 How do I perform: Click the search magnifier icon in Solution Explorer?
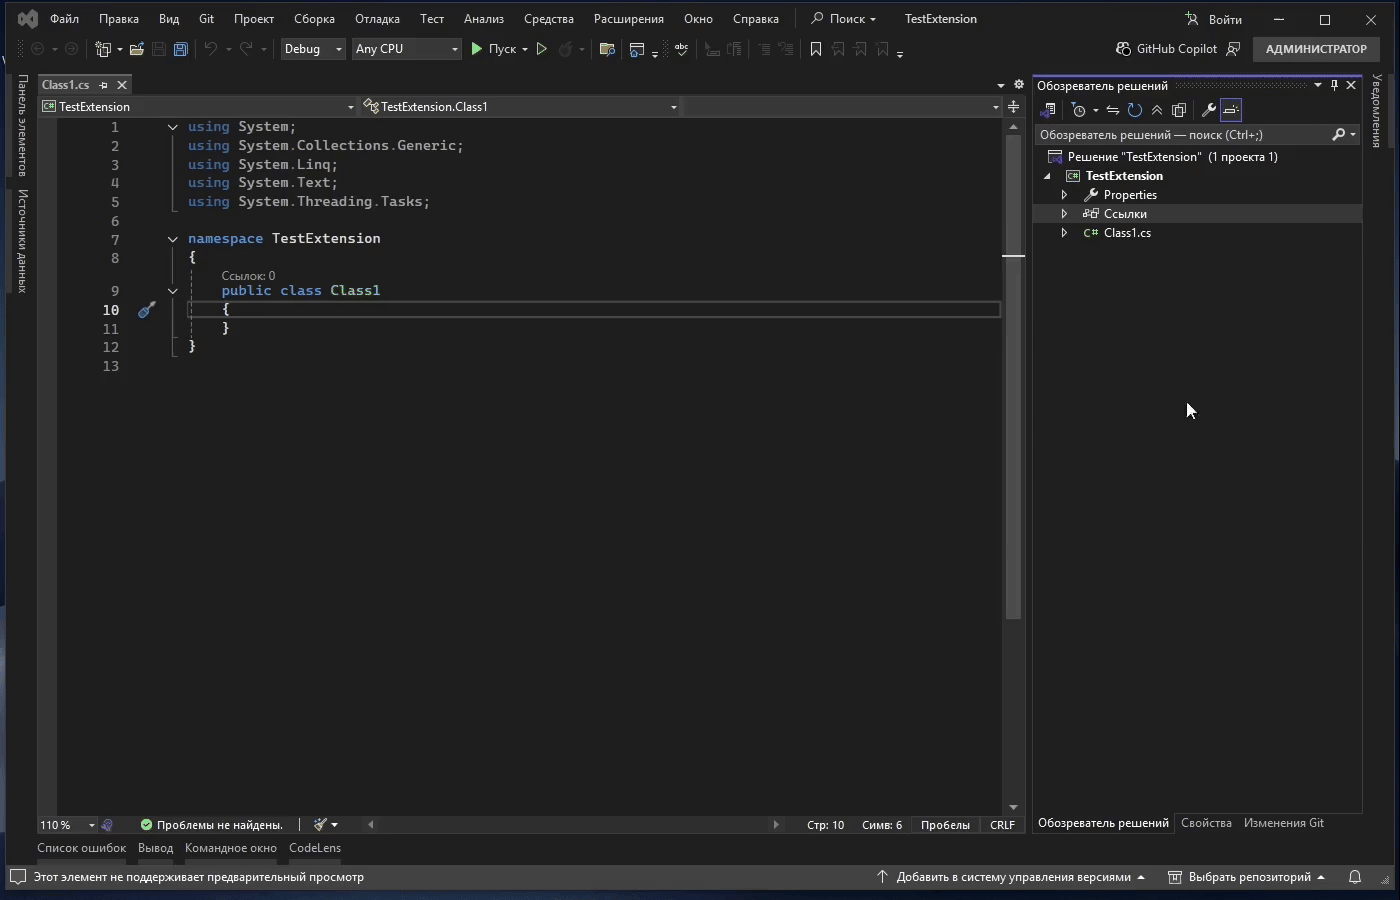pyautogui.click(x=1339, y=134)
